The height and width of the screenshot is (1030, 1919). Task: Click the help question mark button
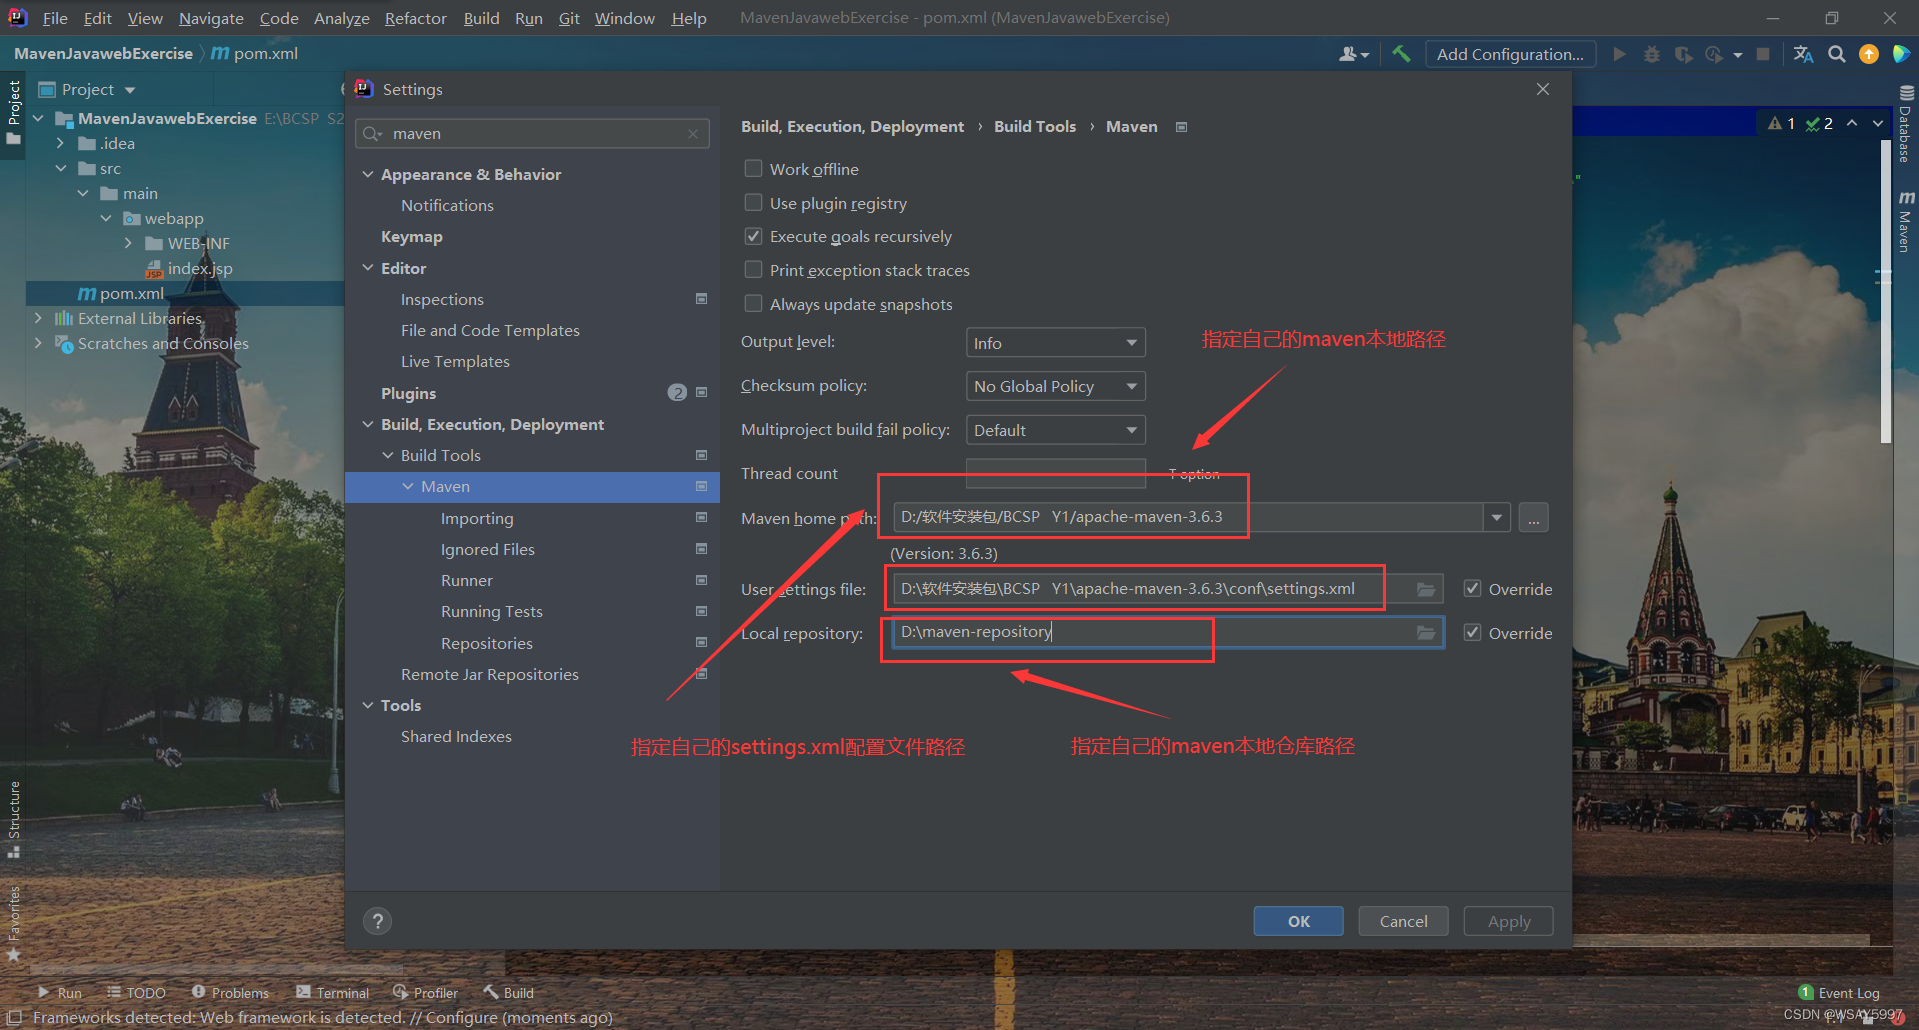tap(377, 921)
